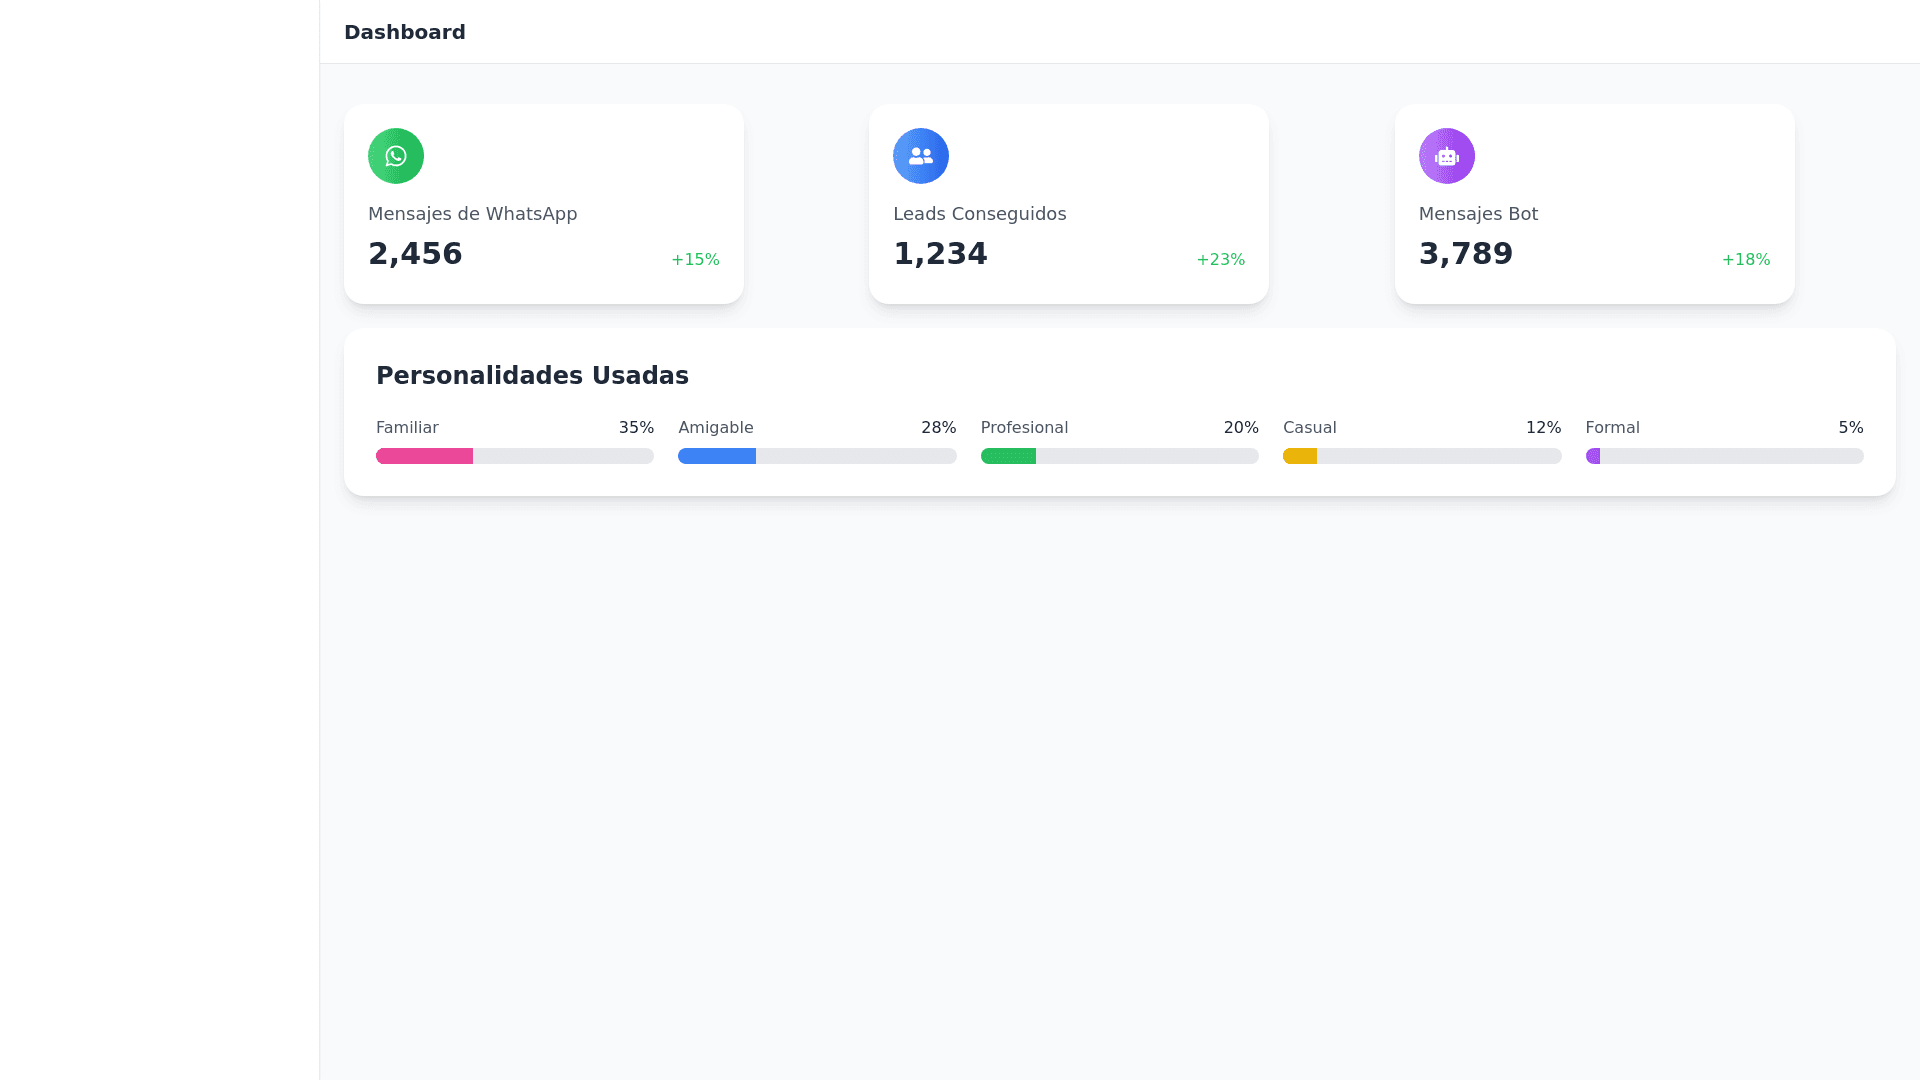Select the Mensajes Bot card label
This screenshot has height=1080, width=1920.
(x=1478, y=214)
